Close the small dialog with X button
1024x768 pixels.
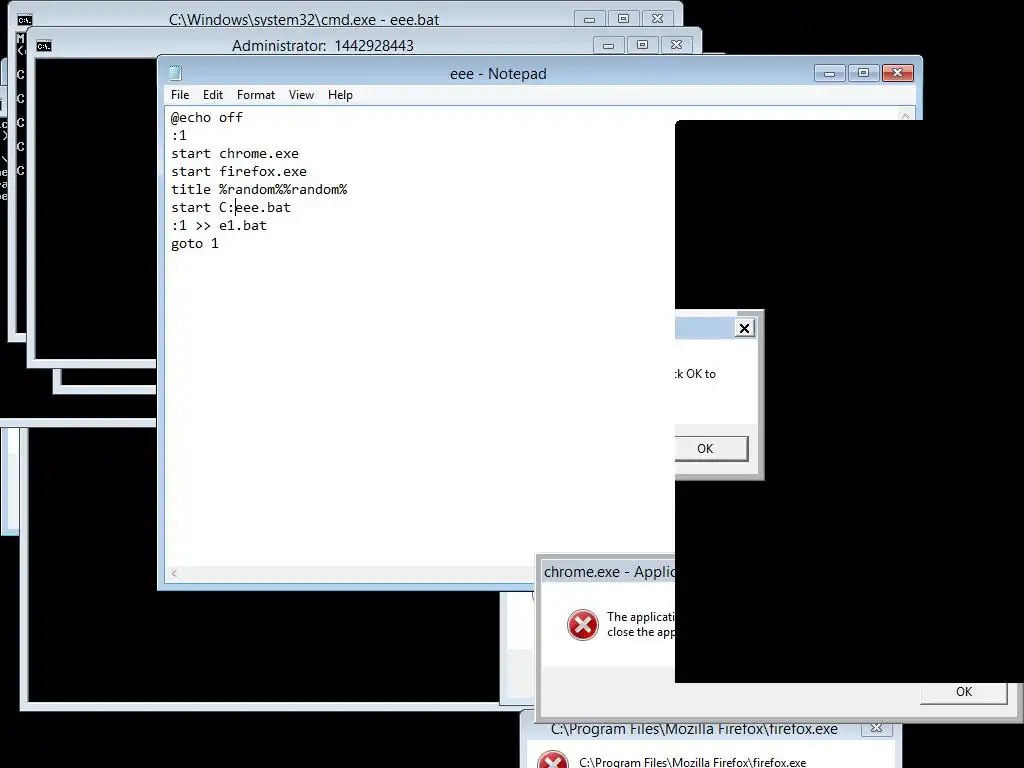click(x=744, y=328)
